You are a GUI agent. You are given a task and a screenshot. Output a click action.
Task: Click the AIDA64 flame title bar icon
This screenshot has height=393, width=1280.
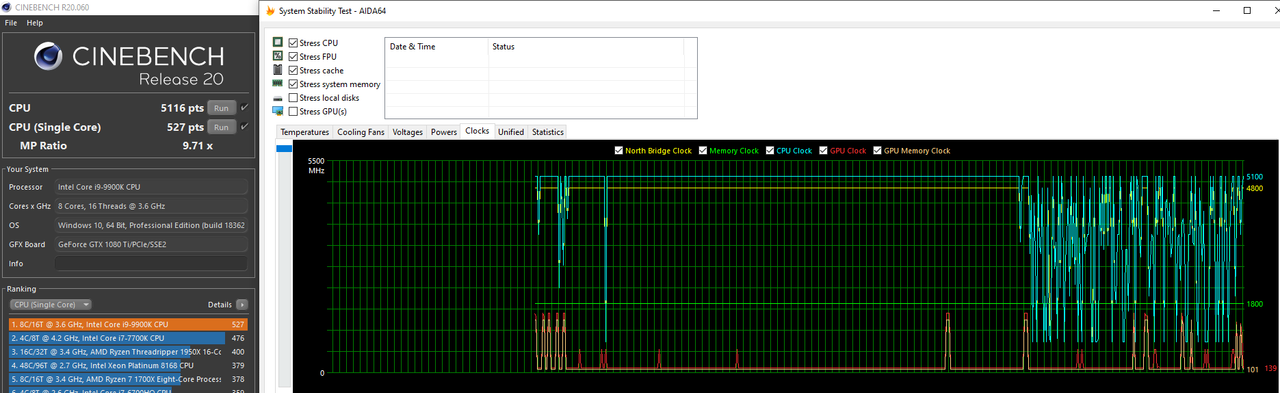pyautogui.click(x=271, y=10)
